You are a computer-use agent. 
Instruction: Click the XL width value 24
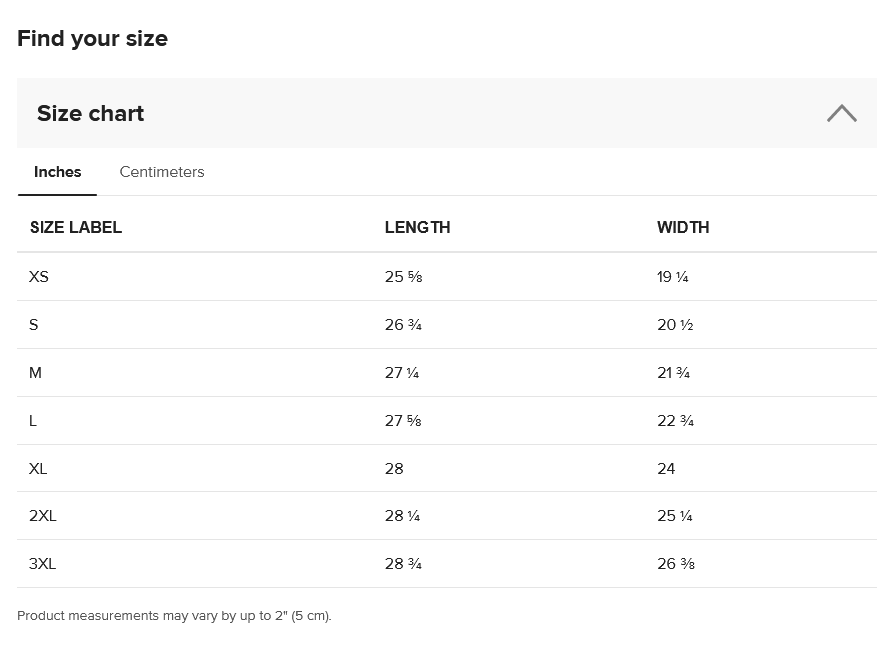pos(666,469)
